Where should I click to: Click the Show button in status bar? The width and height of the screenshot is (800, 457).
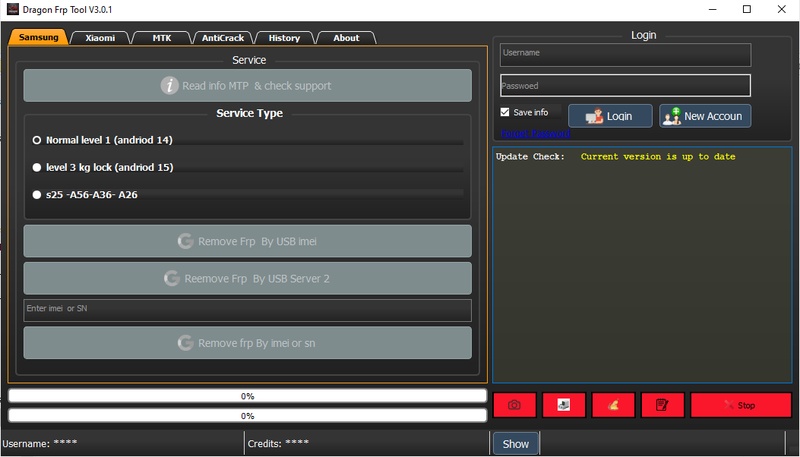(x=515, y=444)
